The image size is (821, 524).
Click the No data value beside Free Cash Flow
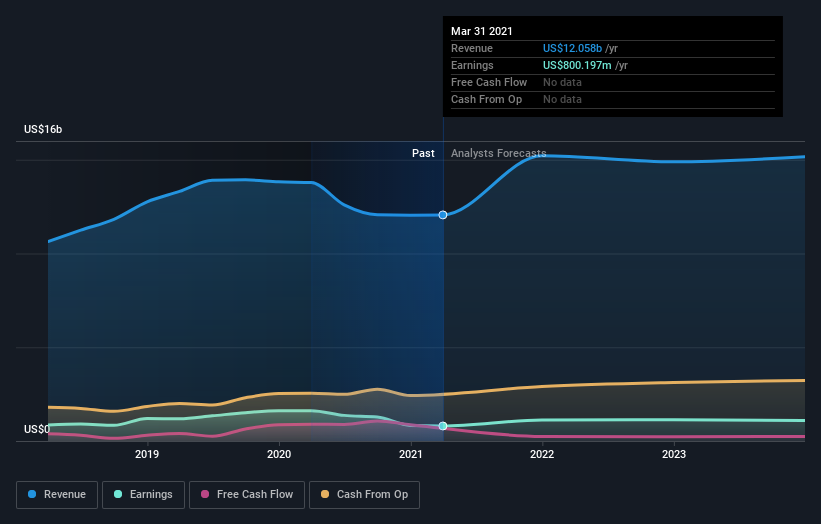click(x=562, y=82)
